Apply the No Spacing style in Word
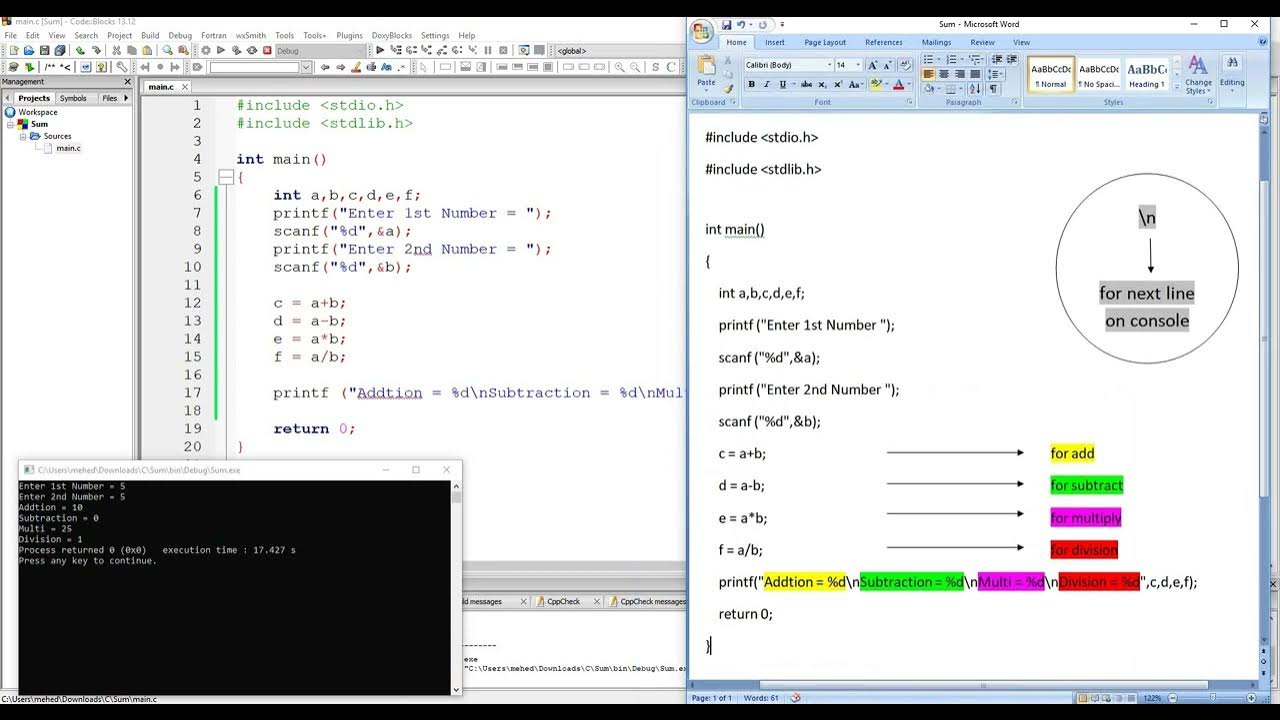Screen dimensions: 1280x720 [x=1099, y=74]
